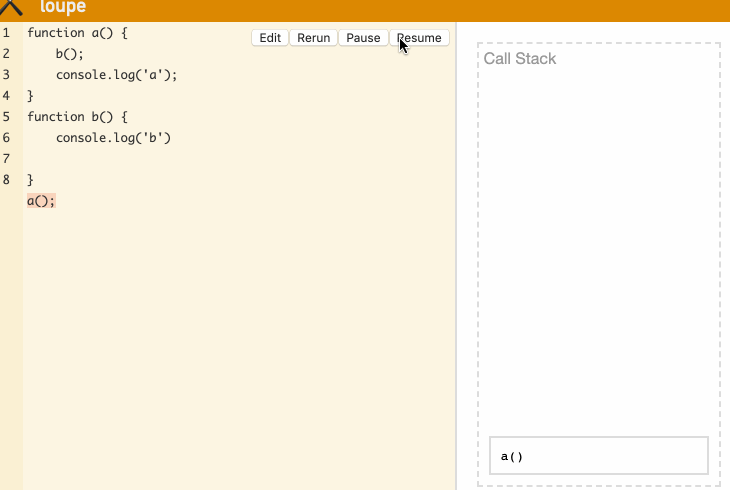
Task: Click the Call Stack heading
Action: (520, 59)
